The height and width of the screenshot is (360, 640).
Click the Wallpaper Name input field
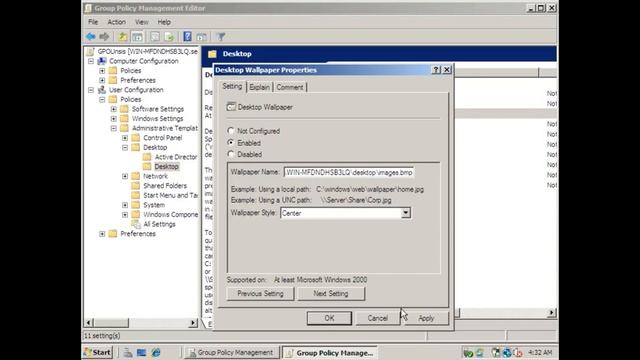coord(349,173)
